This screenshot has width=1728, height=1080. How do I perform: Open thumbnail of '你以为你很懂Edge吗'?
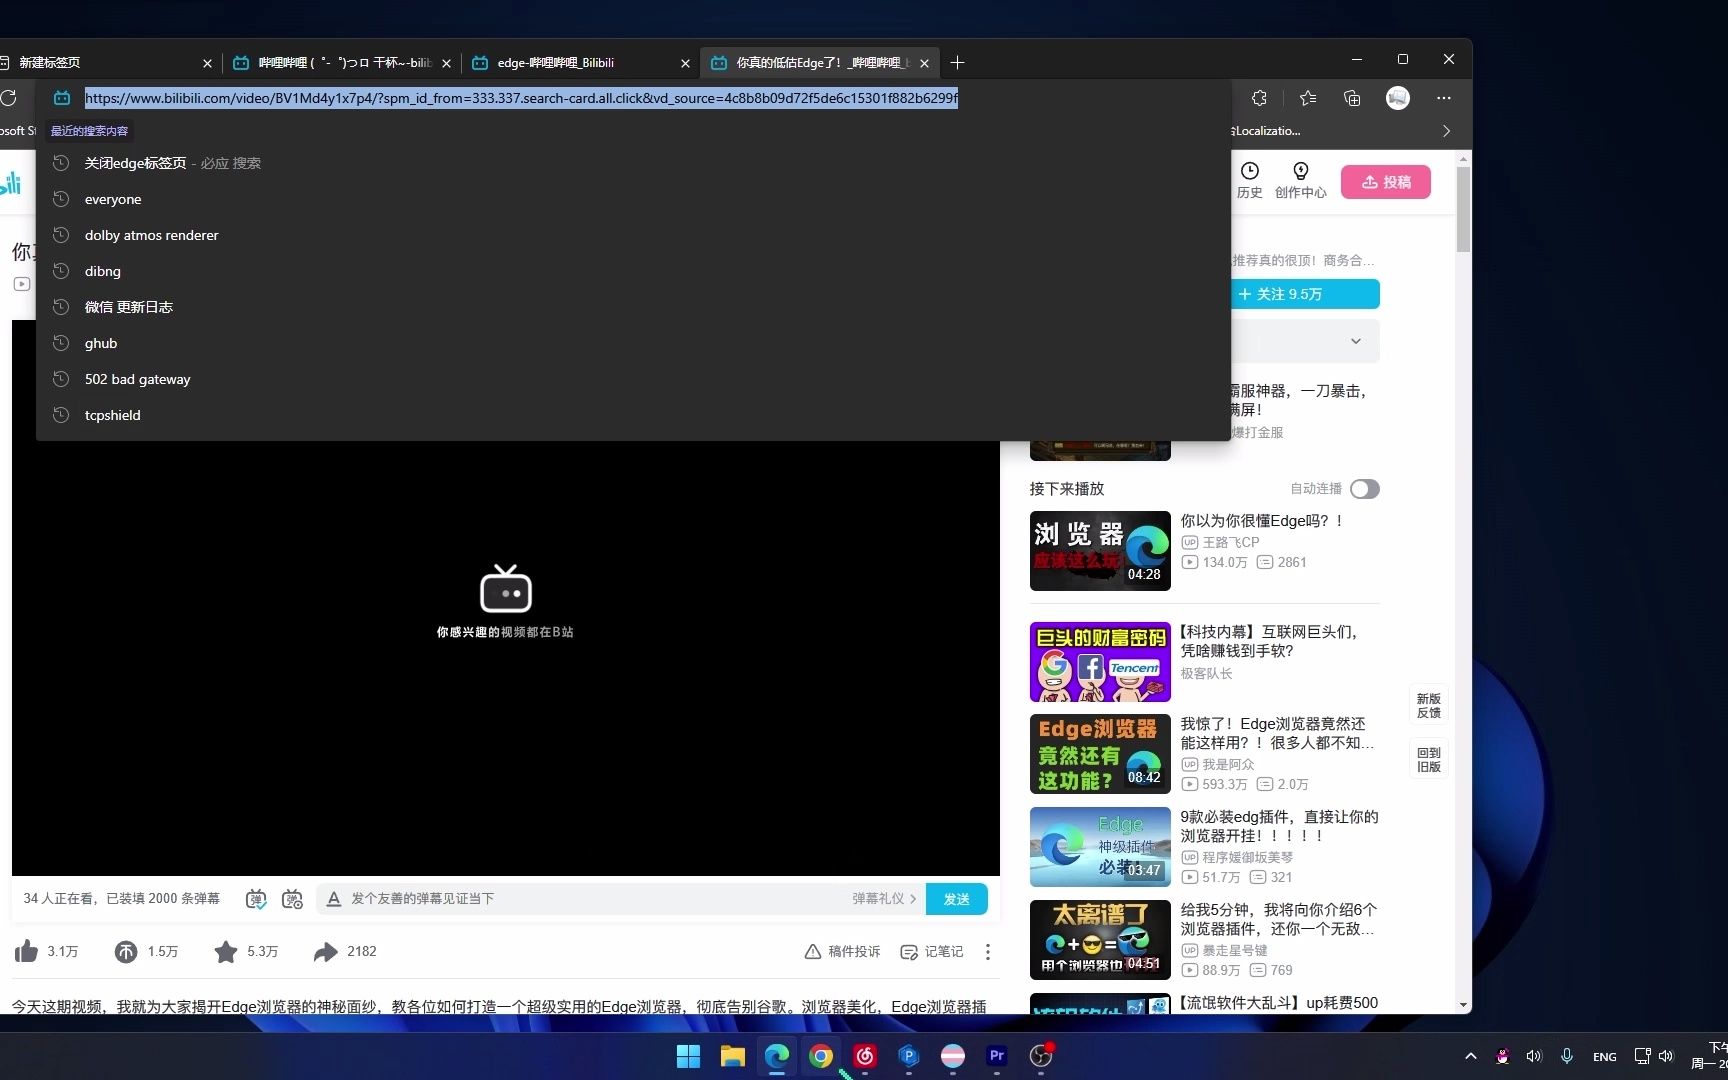pyautogui.click(x=1100, y=551)
